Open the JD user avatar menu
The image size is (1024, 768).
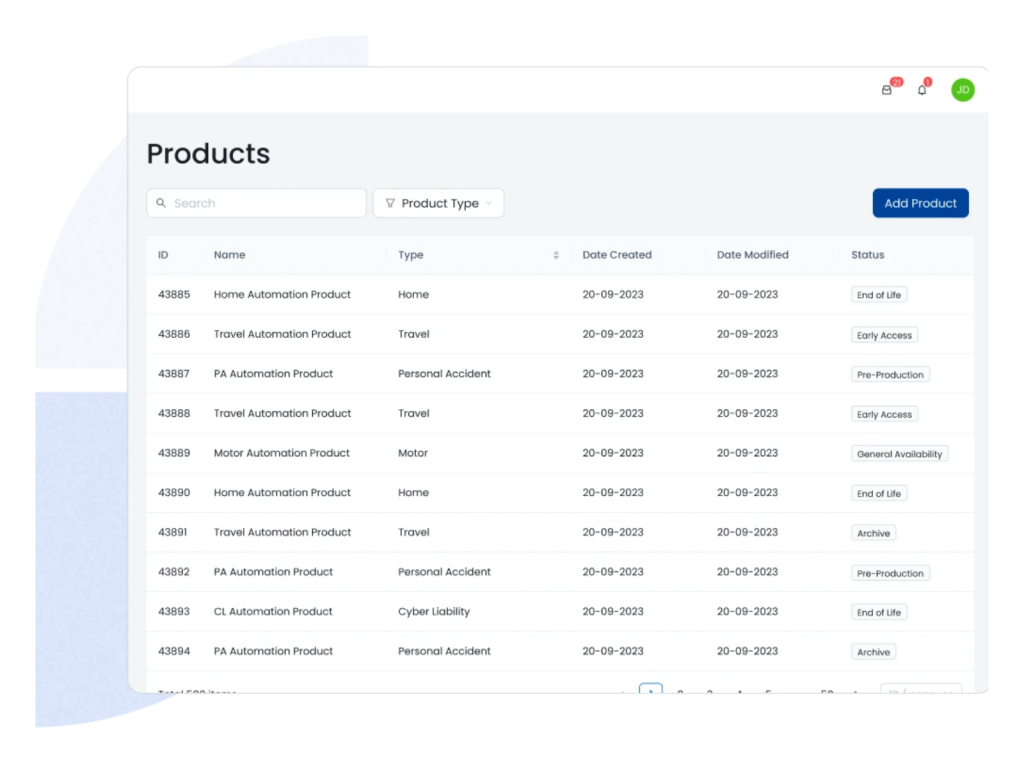coord(962,90)
